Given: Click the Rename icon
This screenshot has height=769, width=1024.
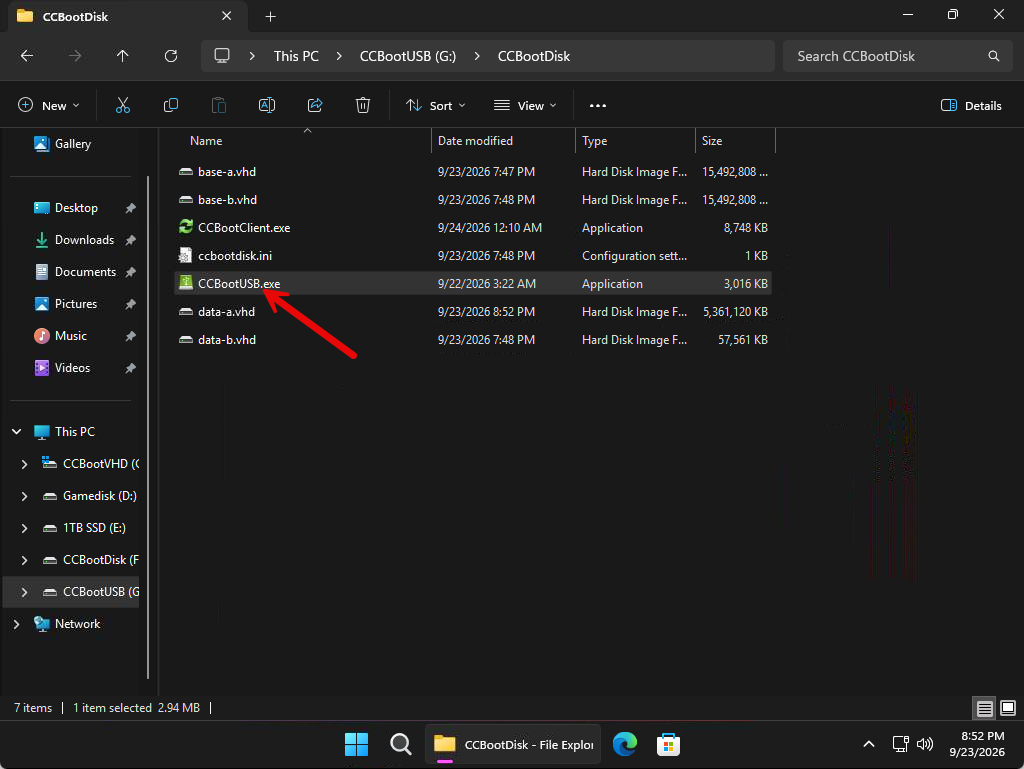Looking at the screenshot, I should 266,105.
